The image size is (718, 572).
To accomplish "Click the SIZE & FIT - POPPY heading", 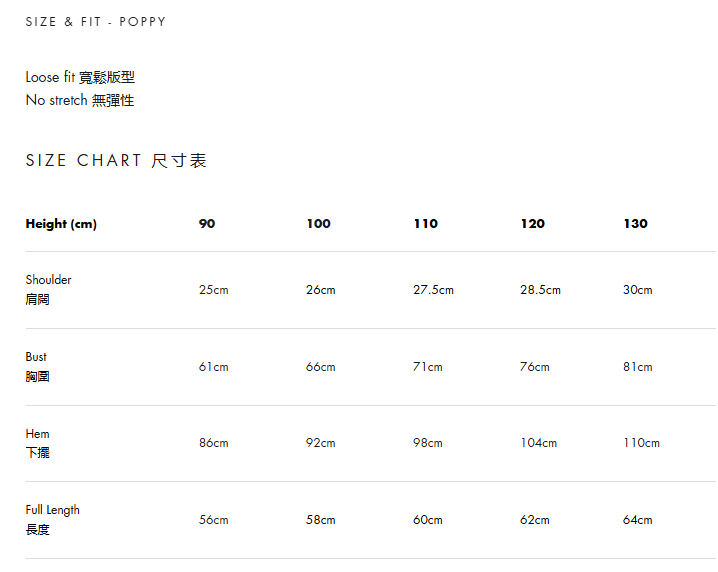I will [x=96, y=22].
